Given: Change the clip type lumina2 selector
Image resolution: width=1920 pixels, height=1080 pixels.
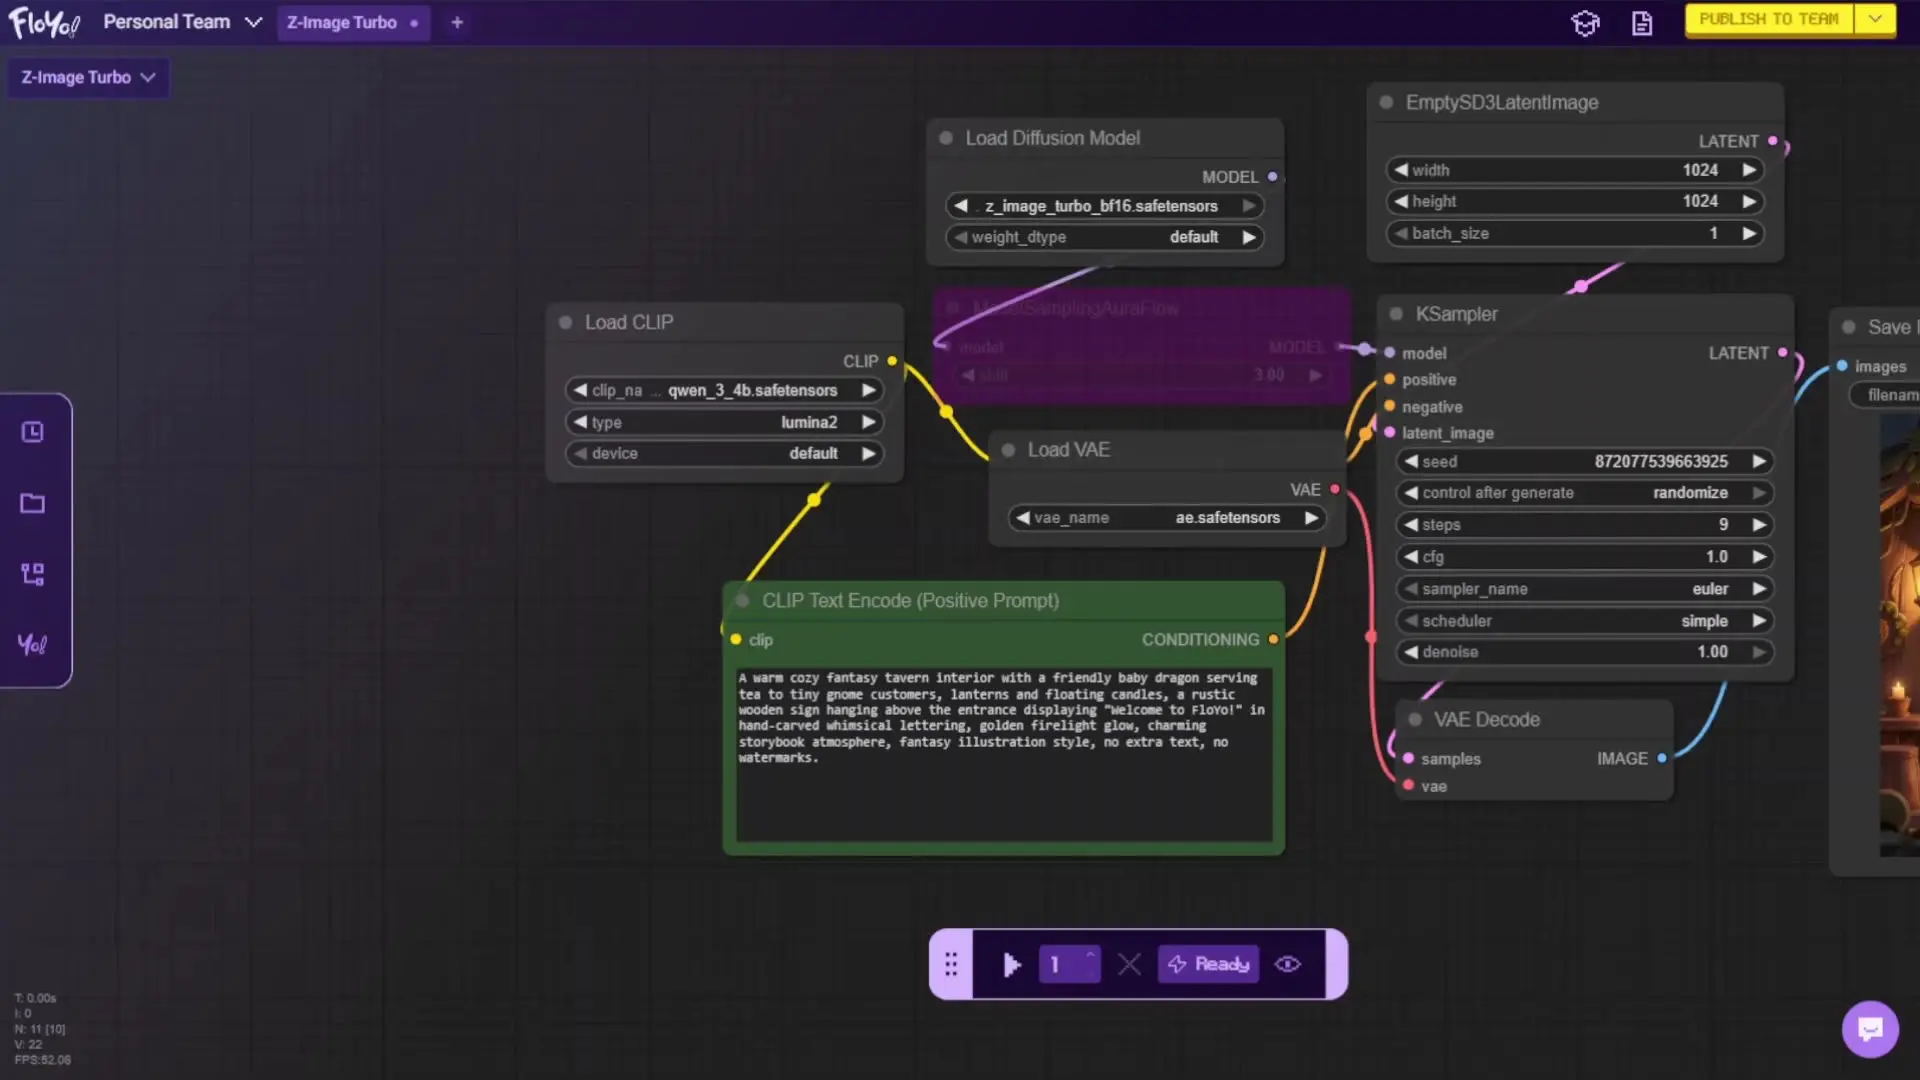Looking at the screenshot, I should (724, 422).
